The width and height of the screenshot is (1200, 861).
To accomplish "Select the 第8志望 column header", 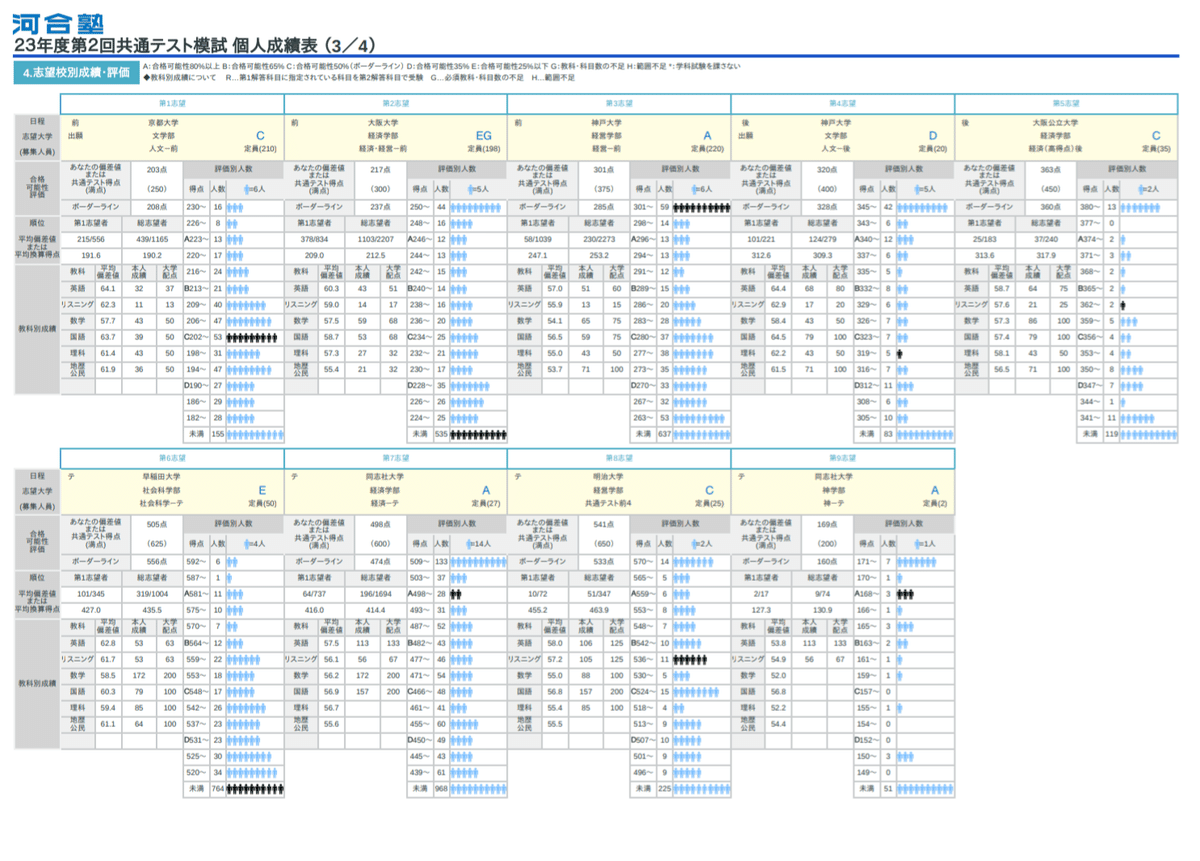I will 620,458.
